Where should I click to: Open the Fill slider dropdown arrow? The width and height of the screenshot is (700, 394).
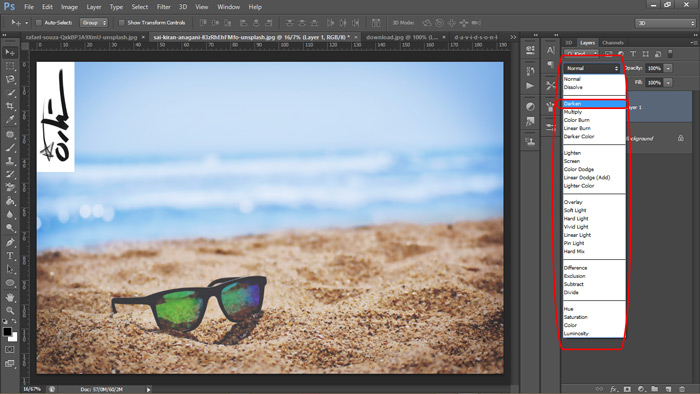668,83
